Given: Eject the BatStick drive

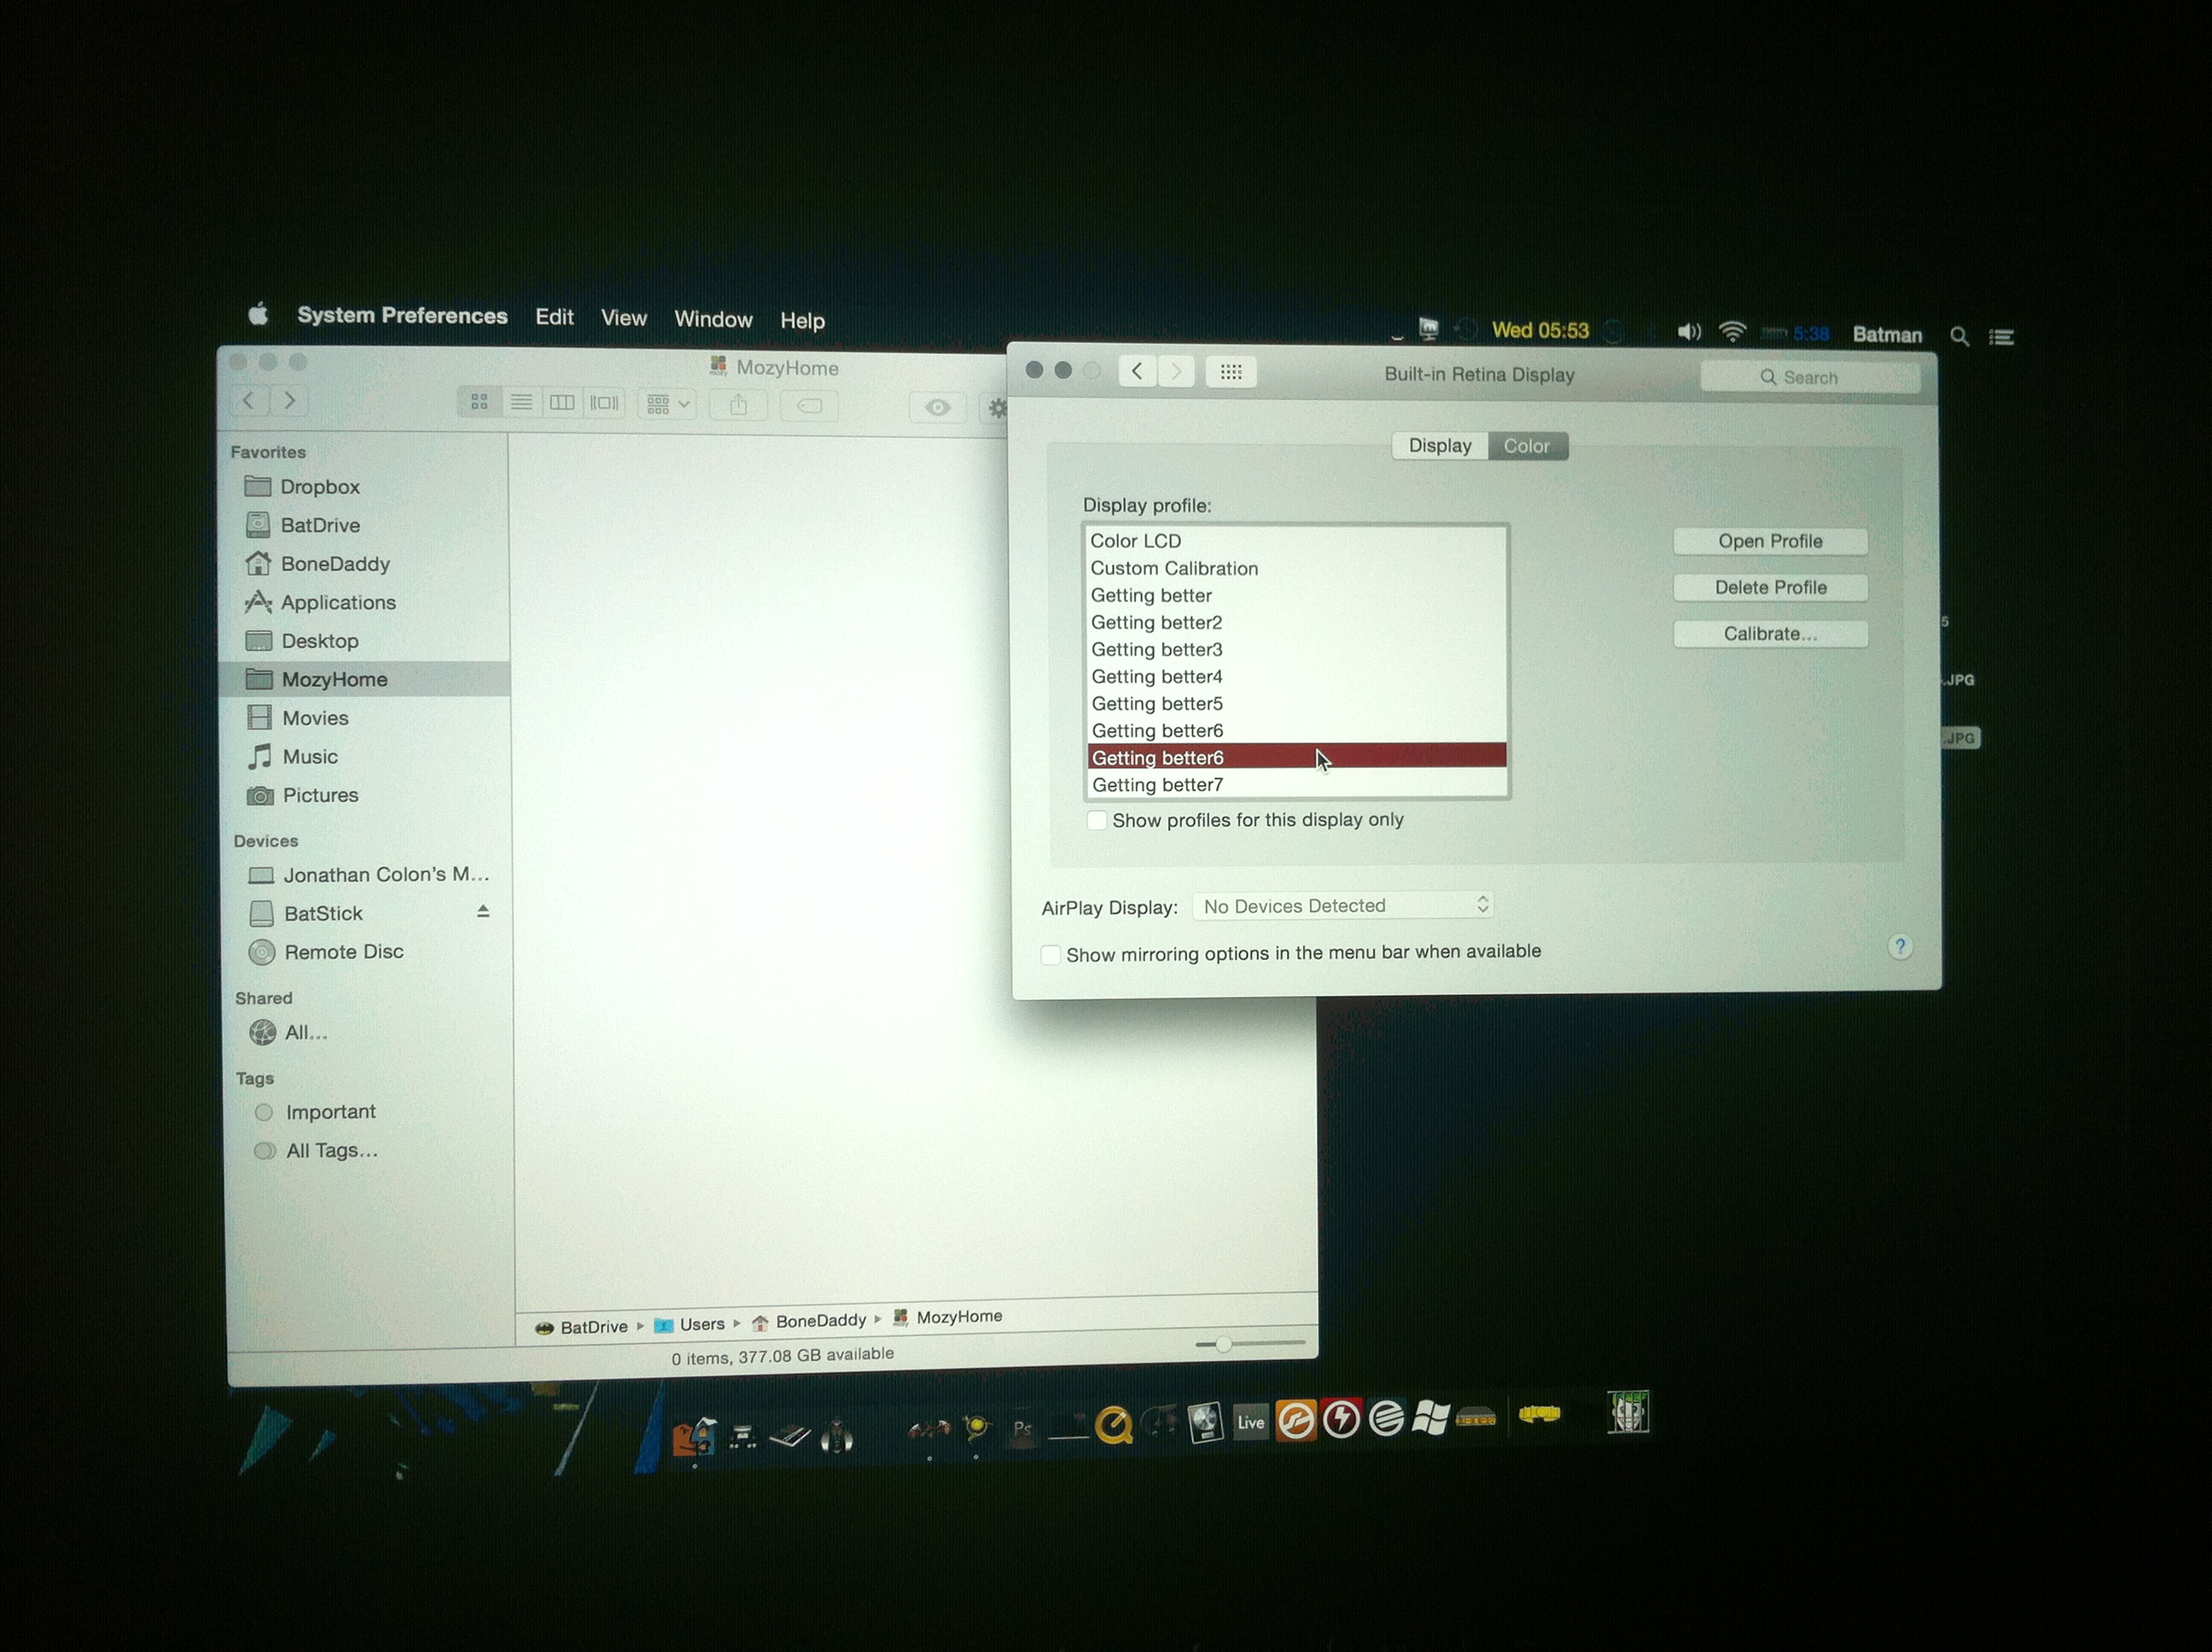Looking at the screenshot, I should 483,911.
